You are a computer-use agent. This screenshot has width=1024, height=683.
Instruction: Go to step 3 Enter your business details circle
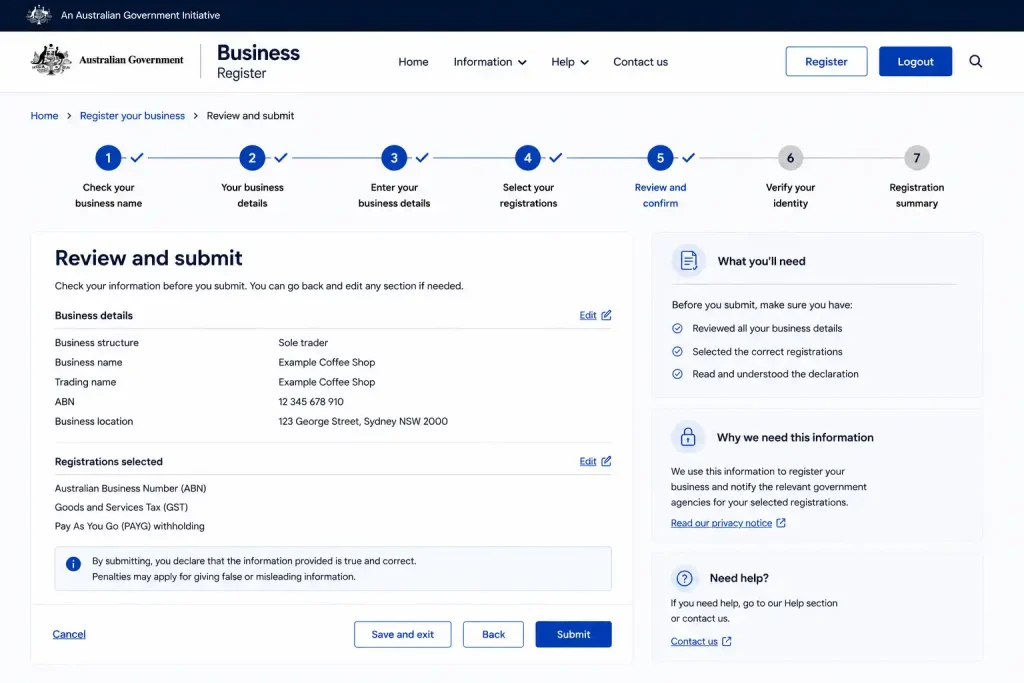394,157
